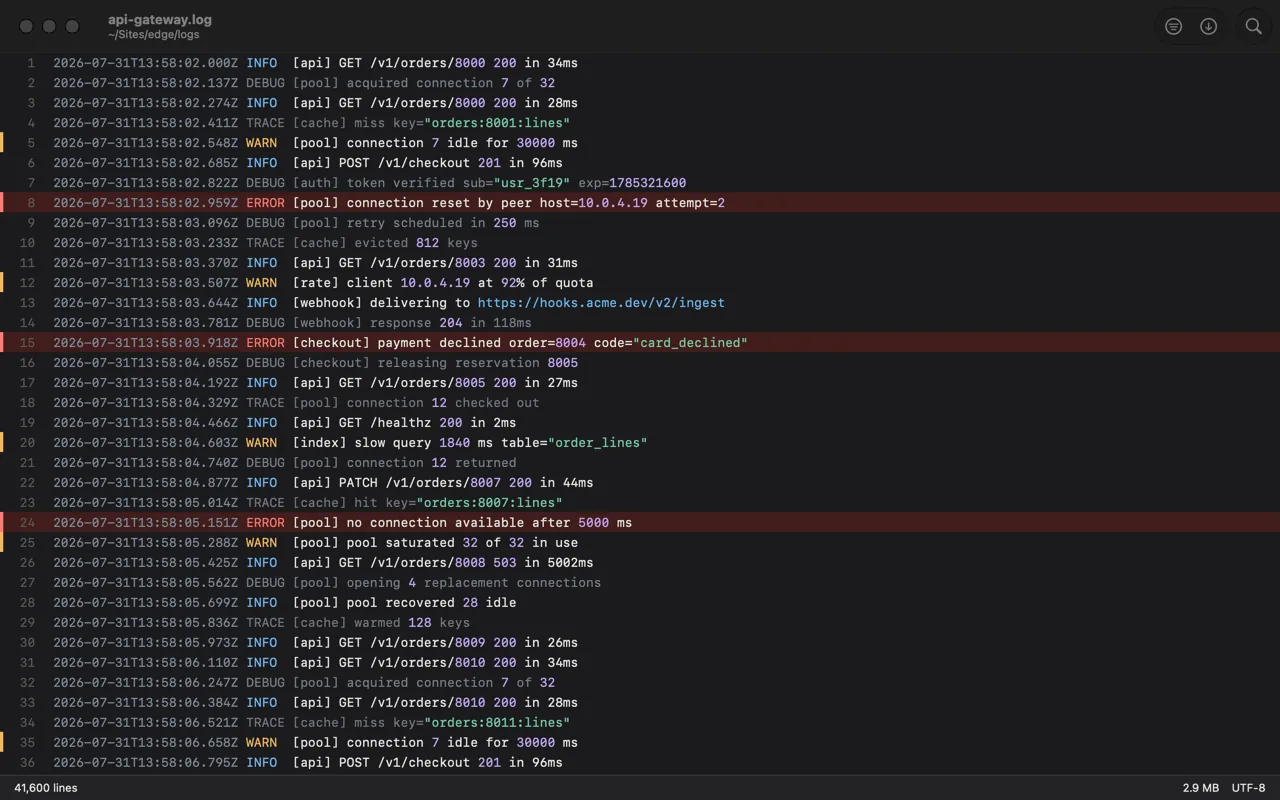This screenshot has height=800, width=1280.
Task: Select line 11 GET /v1/orders/8003 entry
Action: (x=640, y=263)
